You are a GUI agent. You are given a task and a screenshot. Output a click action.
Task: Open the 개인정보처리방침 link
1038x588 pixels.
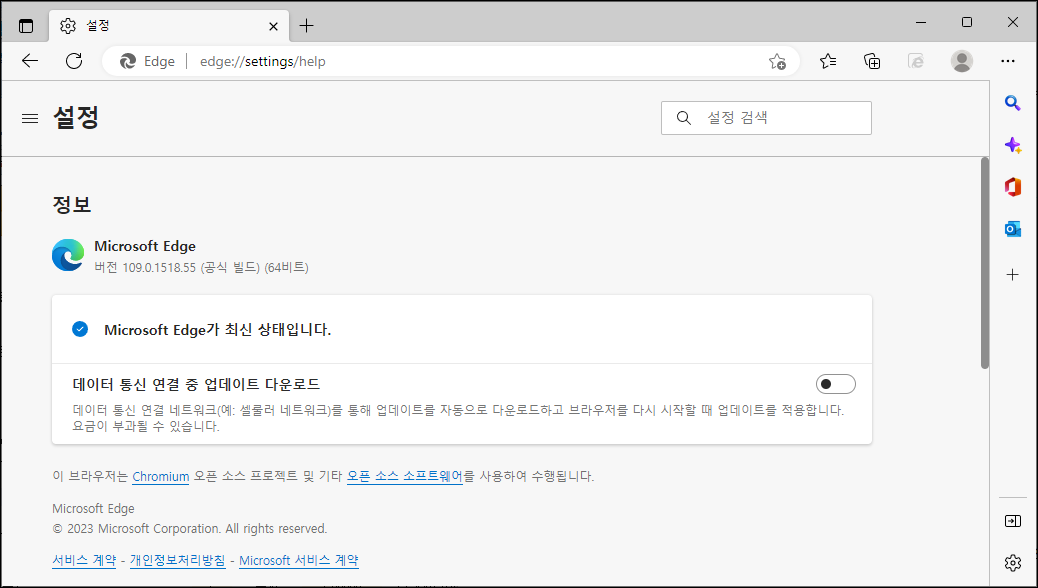point(177,560)
